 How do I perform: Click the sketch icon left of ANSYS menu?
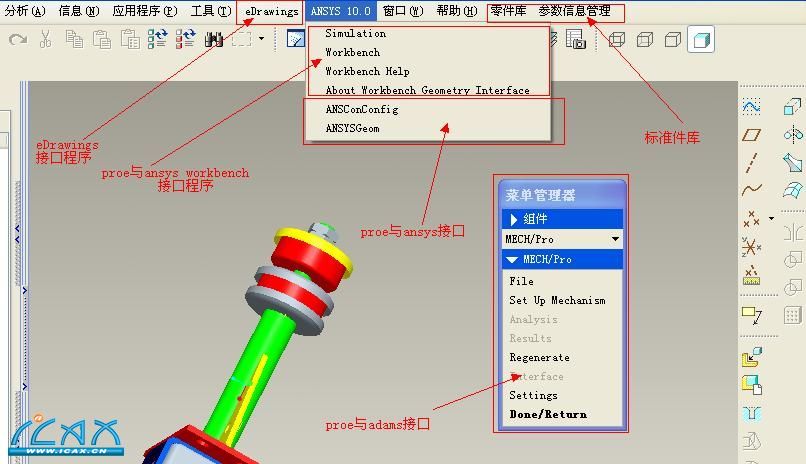tap(296, 39)
